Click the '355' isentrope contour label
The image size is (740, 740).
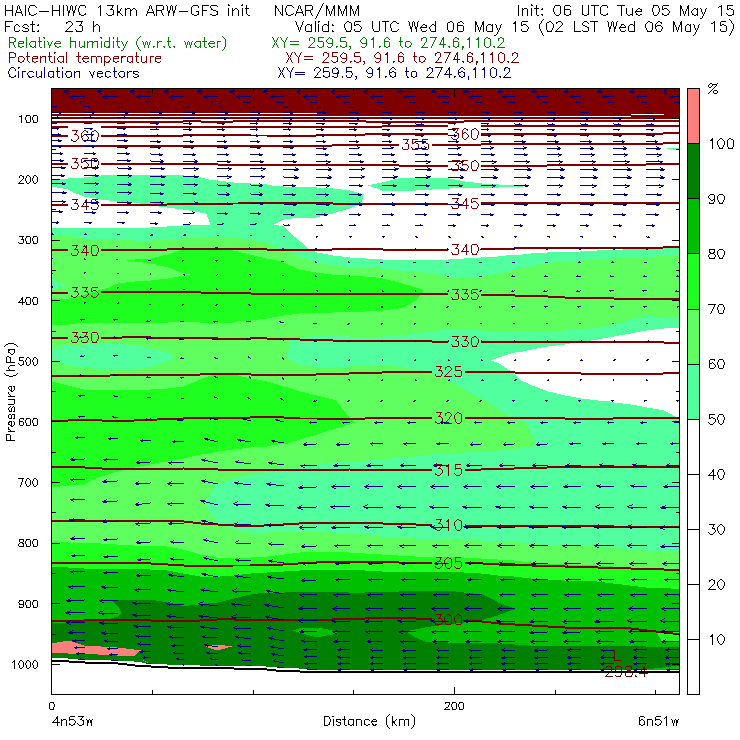[x=415, y=144]
